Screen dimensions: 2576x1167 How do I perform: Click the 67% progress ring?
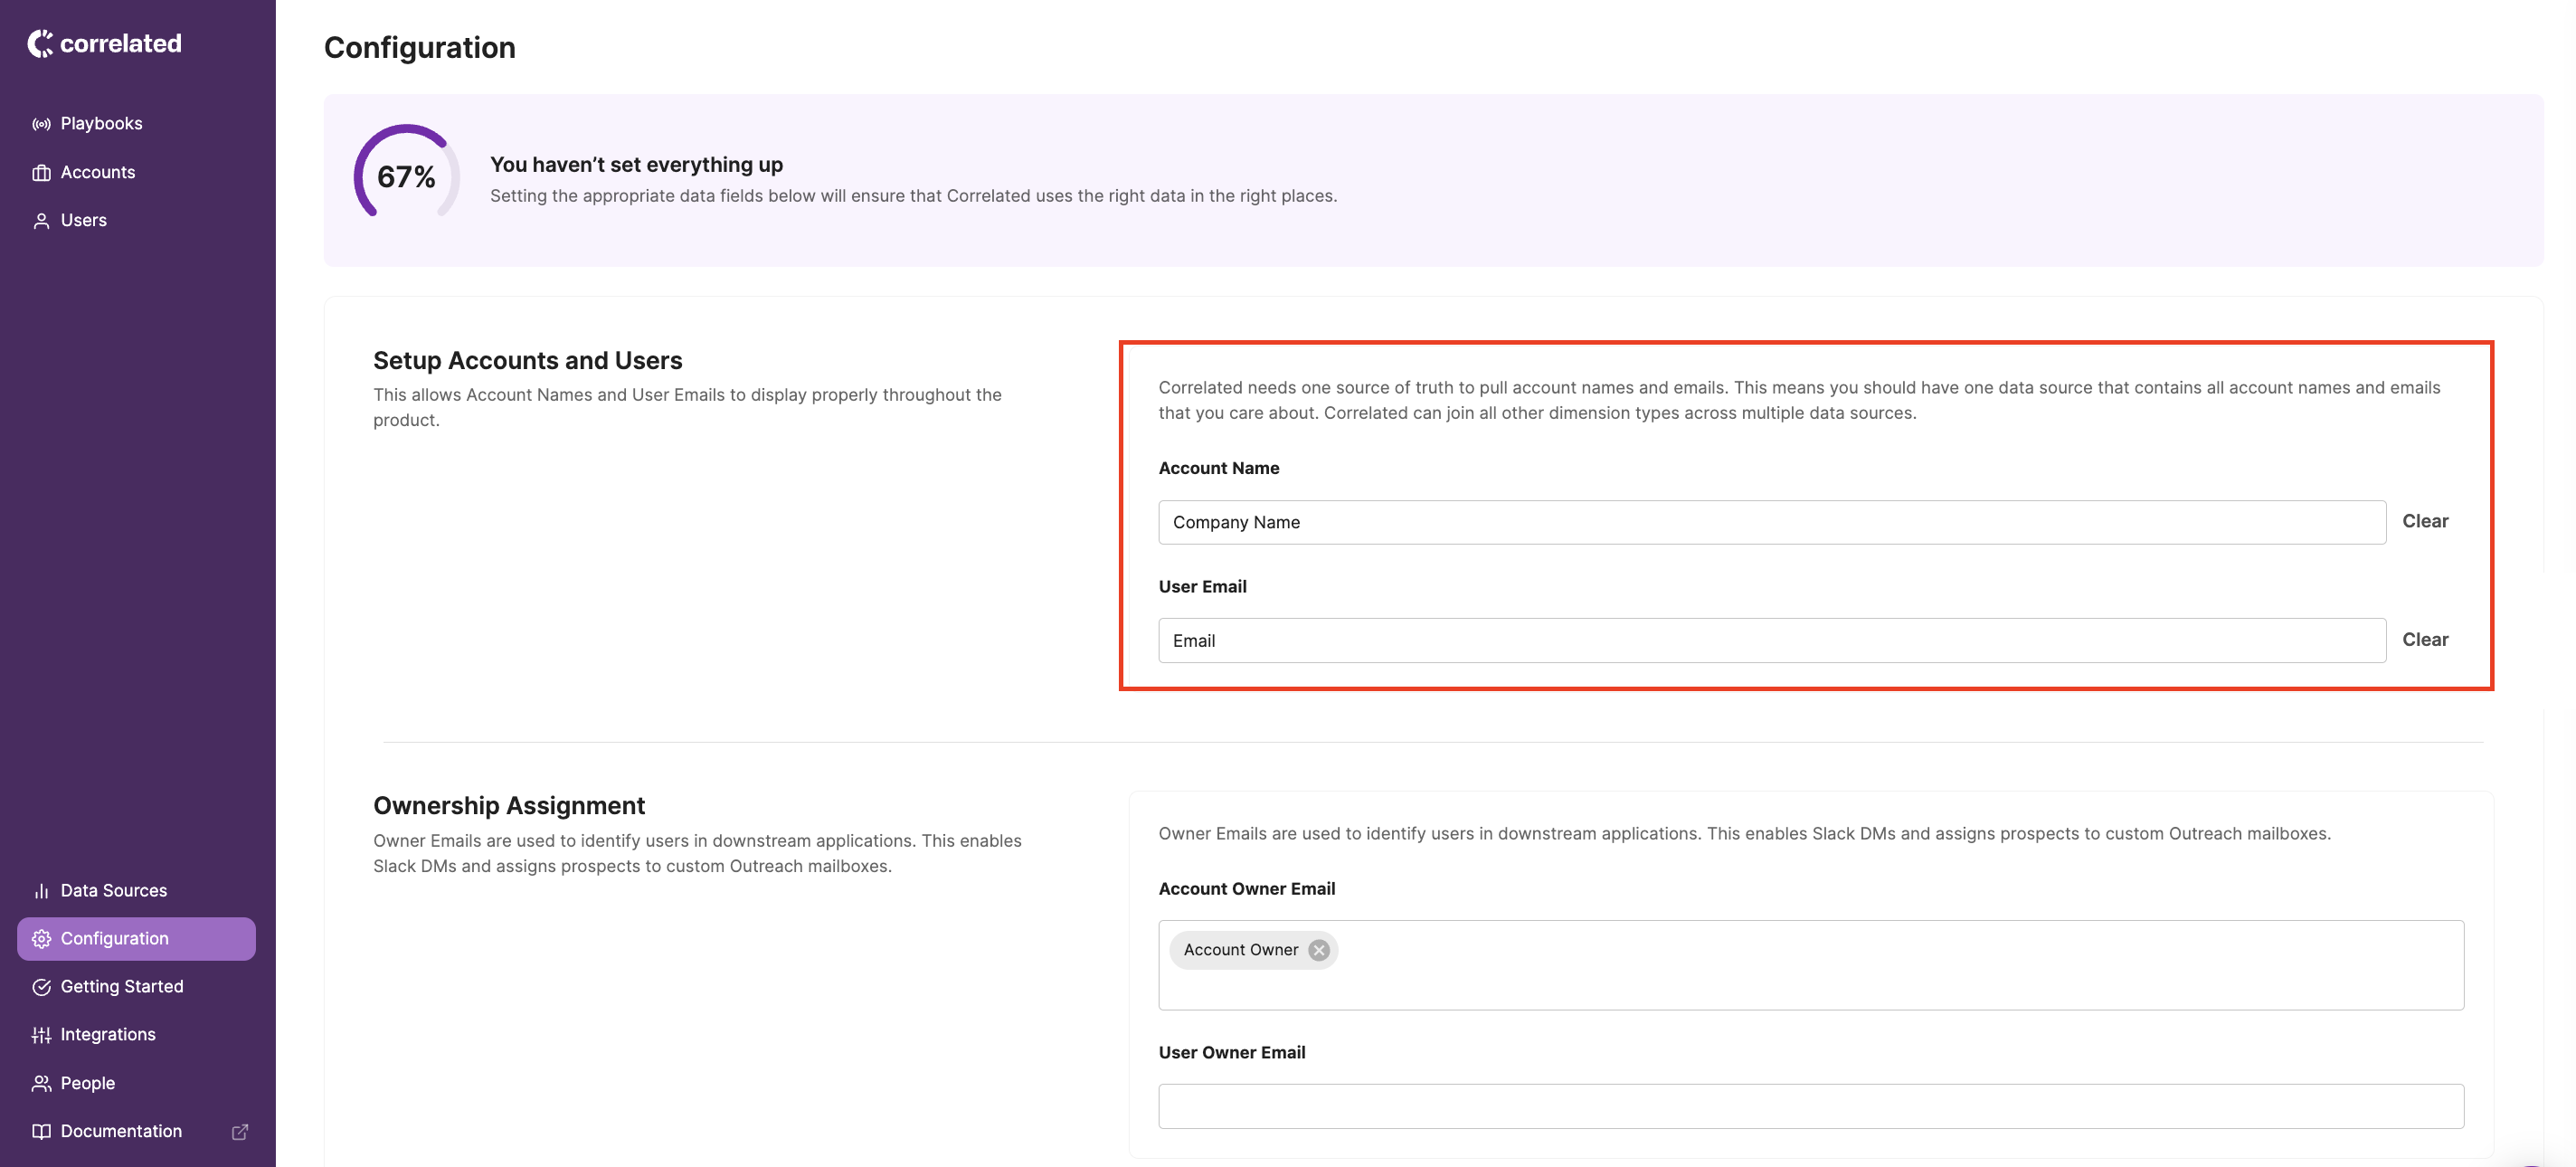pos(406,176)
